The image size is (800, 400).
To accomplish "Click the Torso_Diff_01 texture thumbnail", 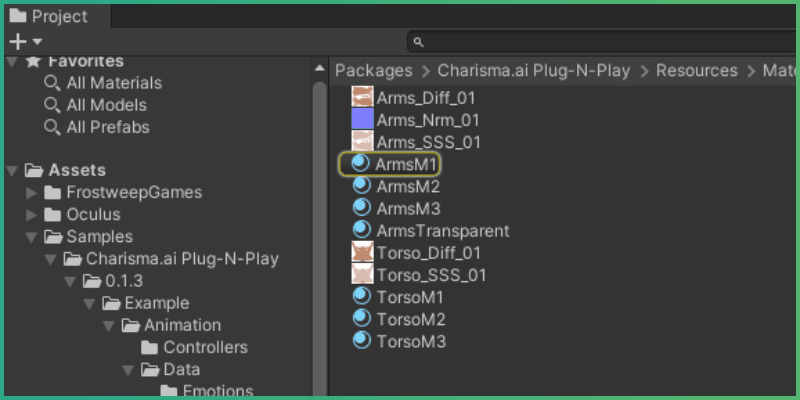I will [x=362, y=253].
